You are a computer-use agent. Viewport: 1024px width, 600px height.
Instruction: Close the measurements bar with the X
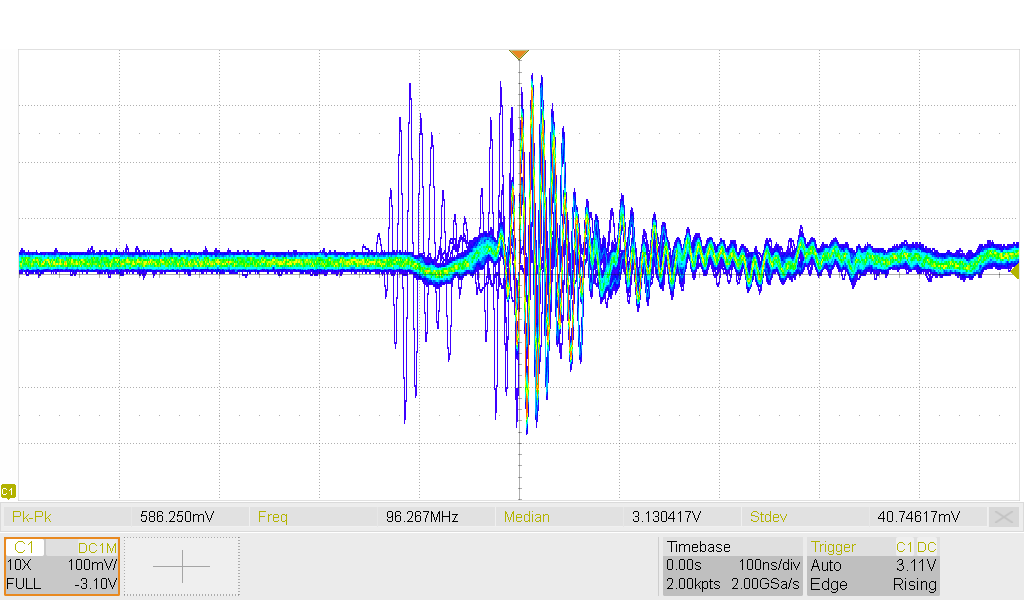pyautogui.click(x=1003, y=517)
